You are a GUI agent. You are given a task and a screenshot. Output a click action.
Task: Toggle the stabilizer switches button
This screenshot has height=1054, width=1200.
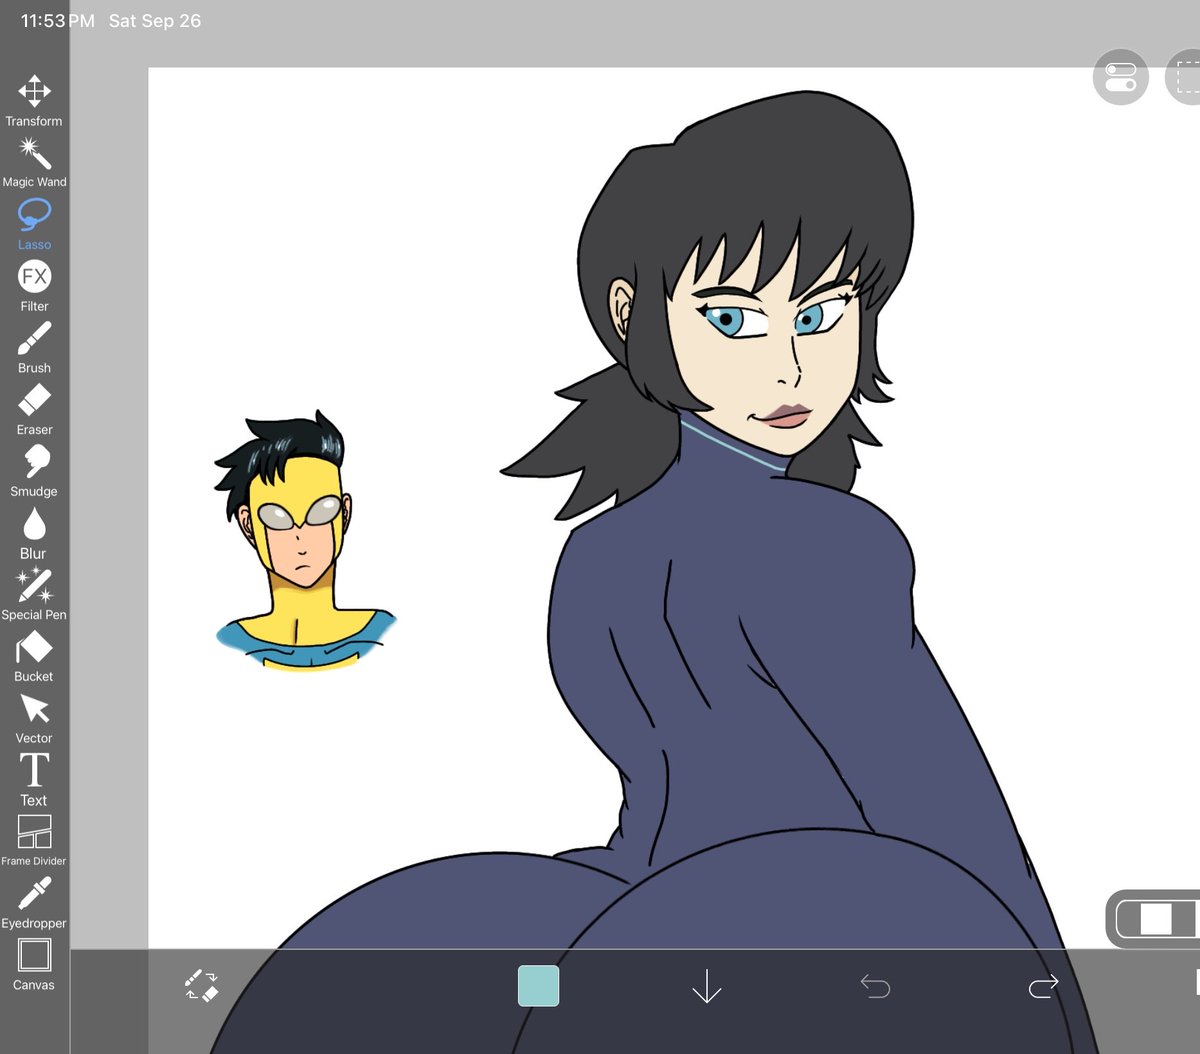[x=1121, y=77]
